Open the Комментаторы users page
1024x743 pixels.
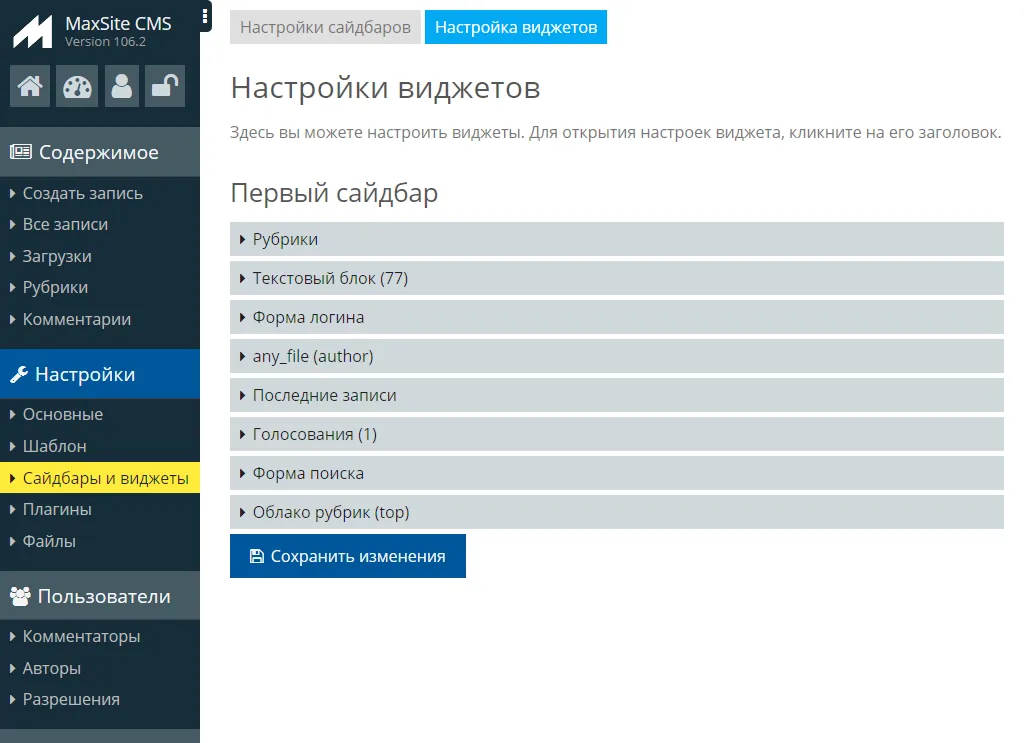(x=81, y=636)
